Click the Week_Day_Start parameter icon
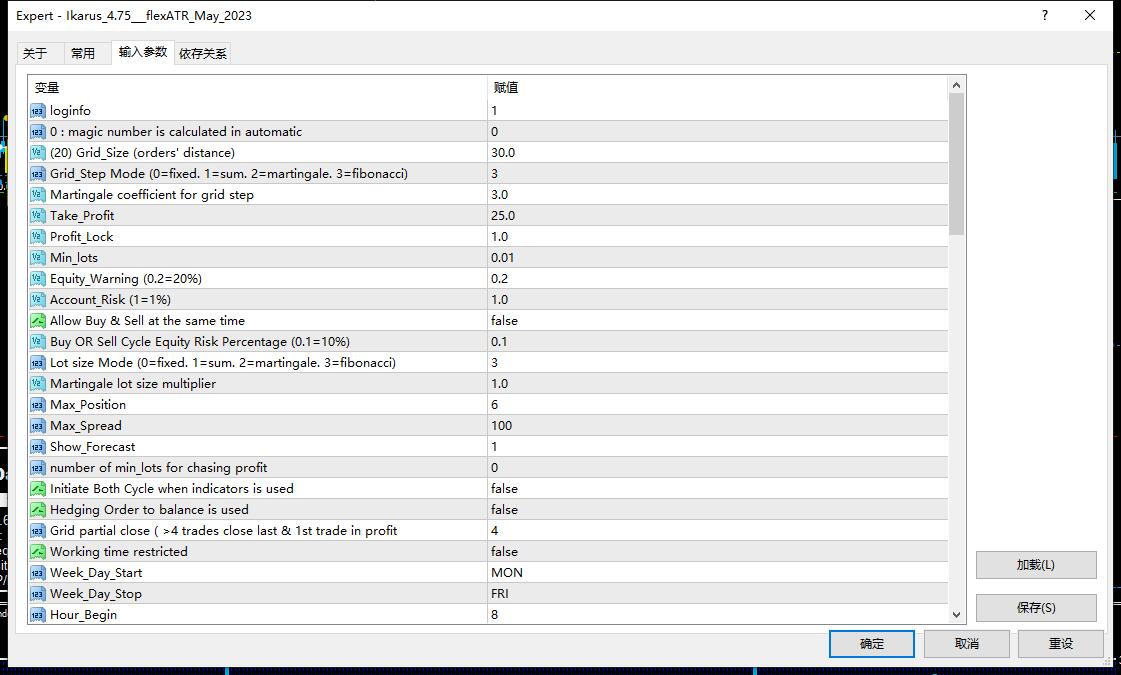The width and height of the screenshot is (1121, 675). pos(38,573)
